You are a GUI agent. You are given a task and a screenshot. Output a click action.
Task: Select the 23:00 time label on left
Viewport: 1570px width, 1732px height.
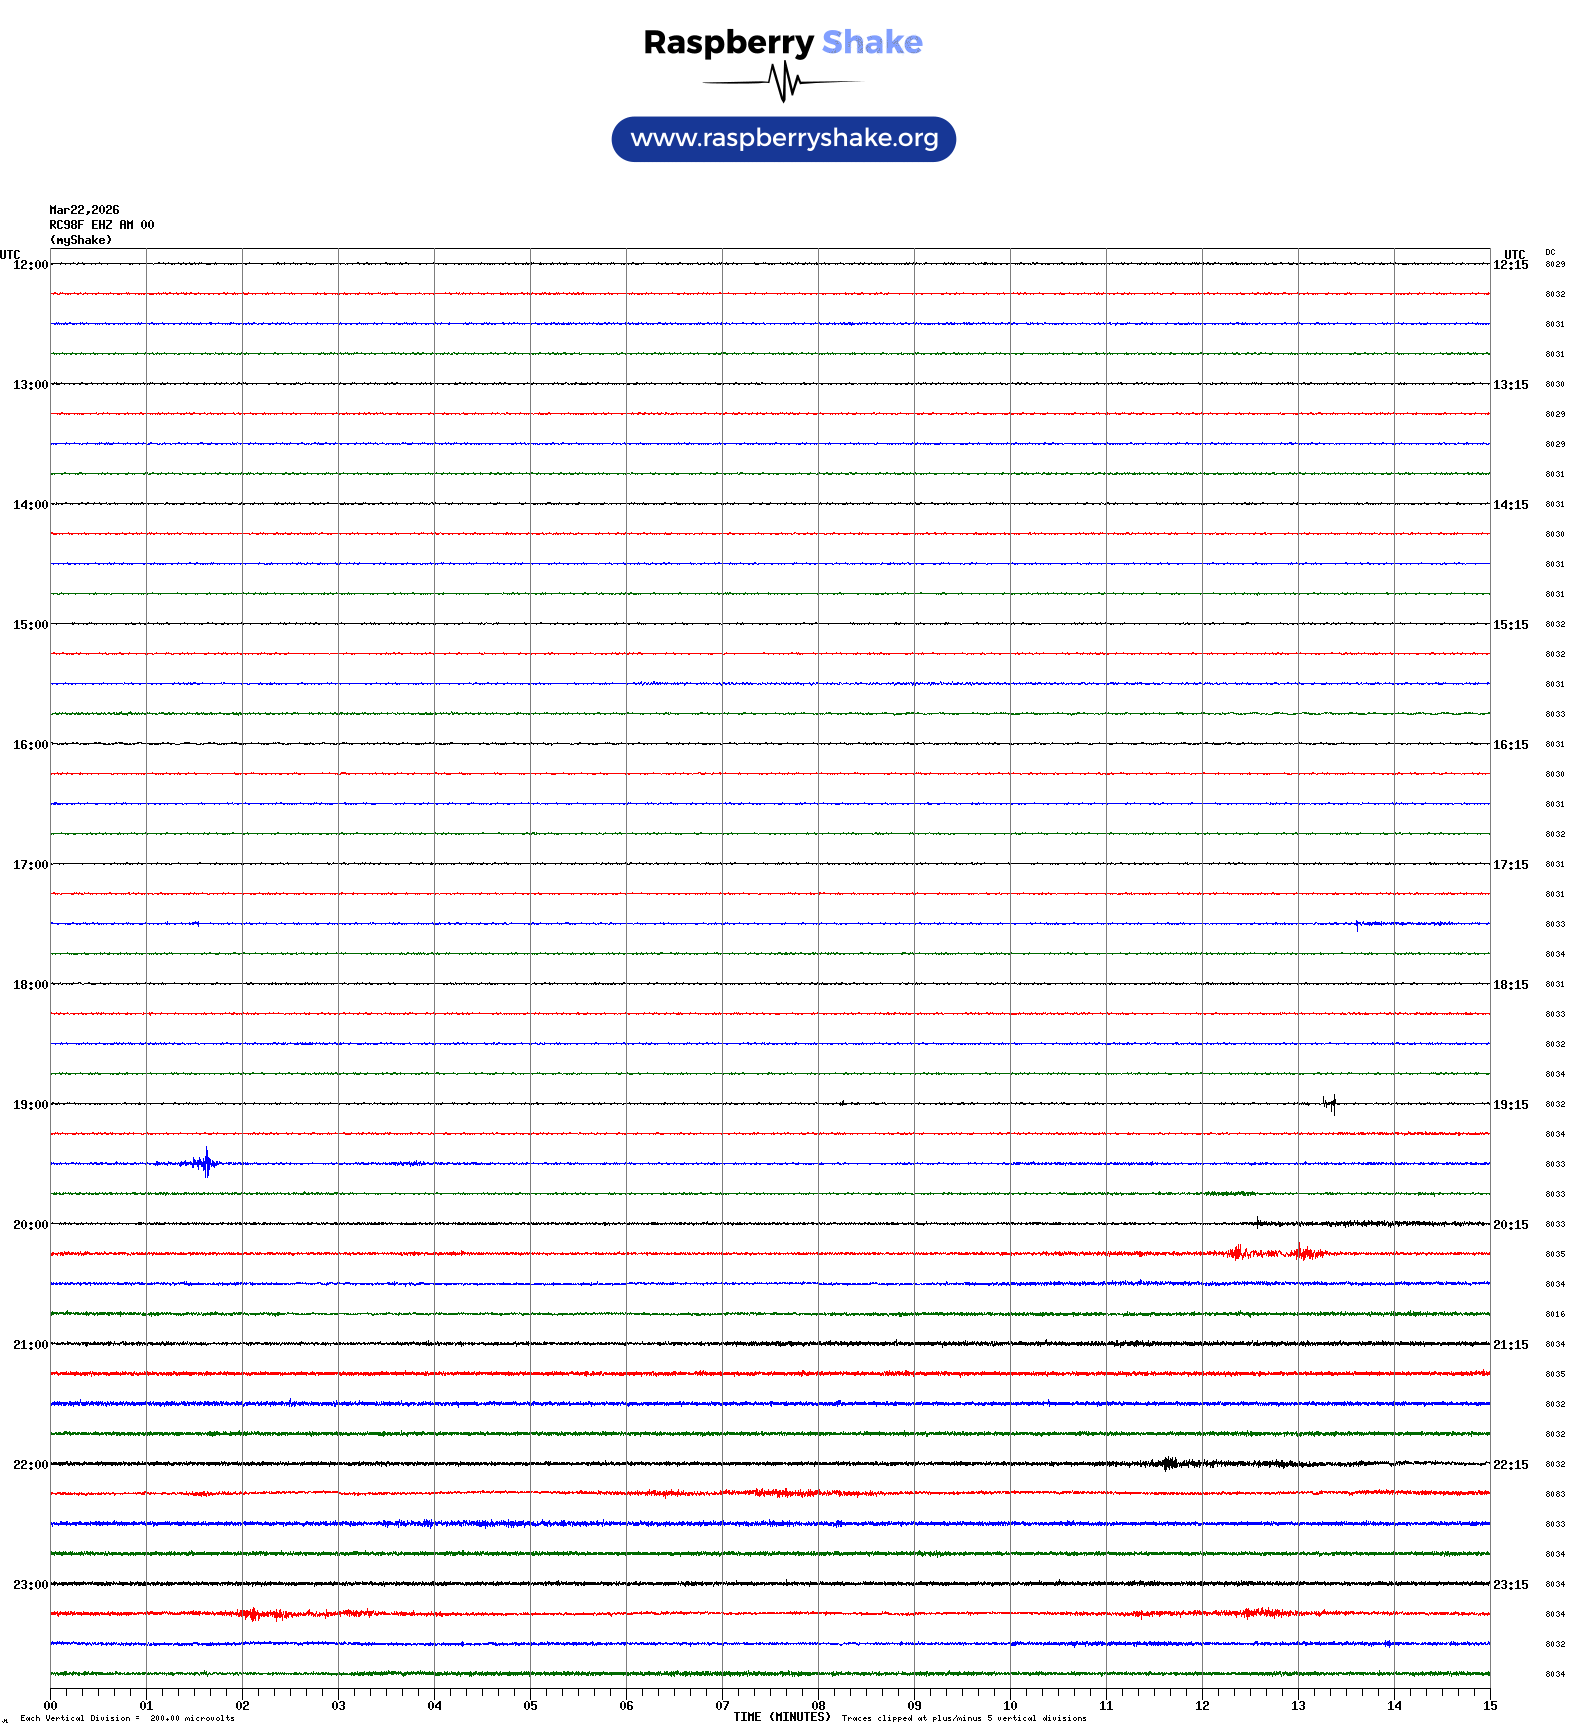pyautogui.click(x=30, y=1585)
